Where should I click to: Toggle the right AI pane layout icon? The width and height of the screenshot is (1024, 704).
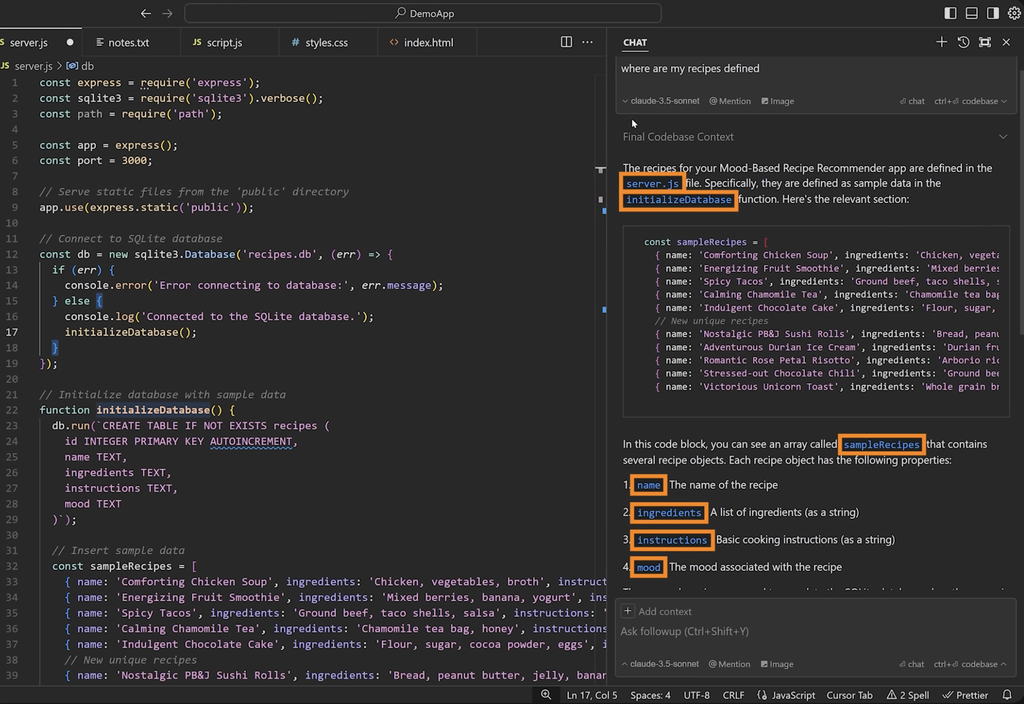(x=993, y=13)
